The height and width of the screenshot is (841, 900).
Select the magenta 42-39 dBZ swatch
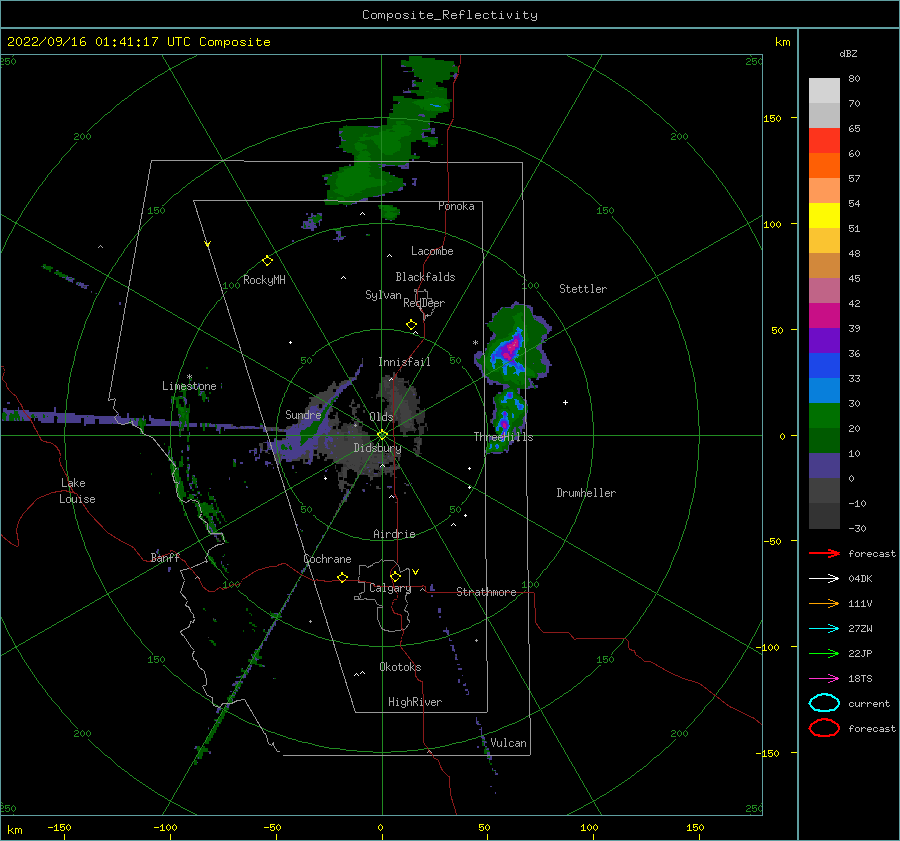coord(824,315)
